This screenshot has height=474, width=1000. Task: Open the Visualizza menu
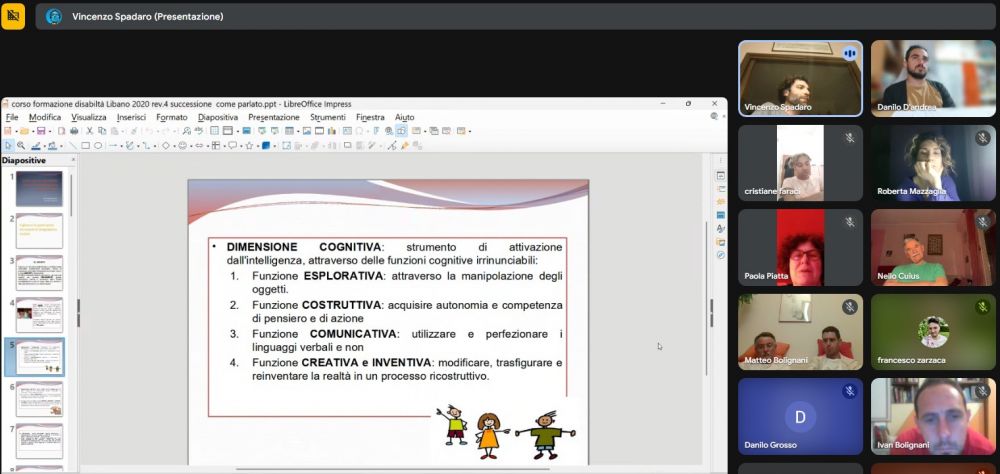pyautogui.click(x=89, y=117)
